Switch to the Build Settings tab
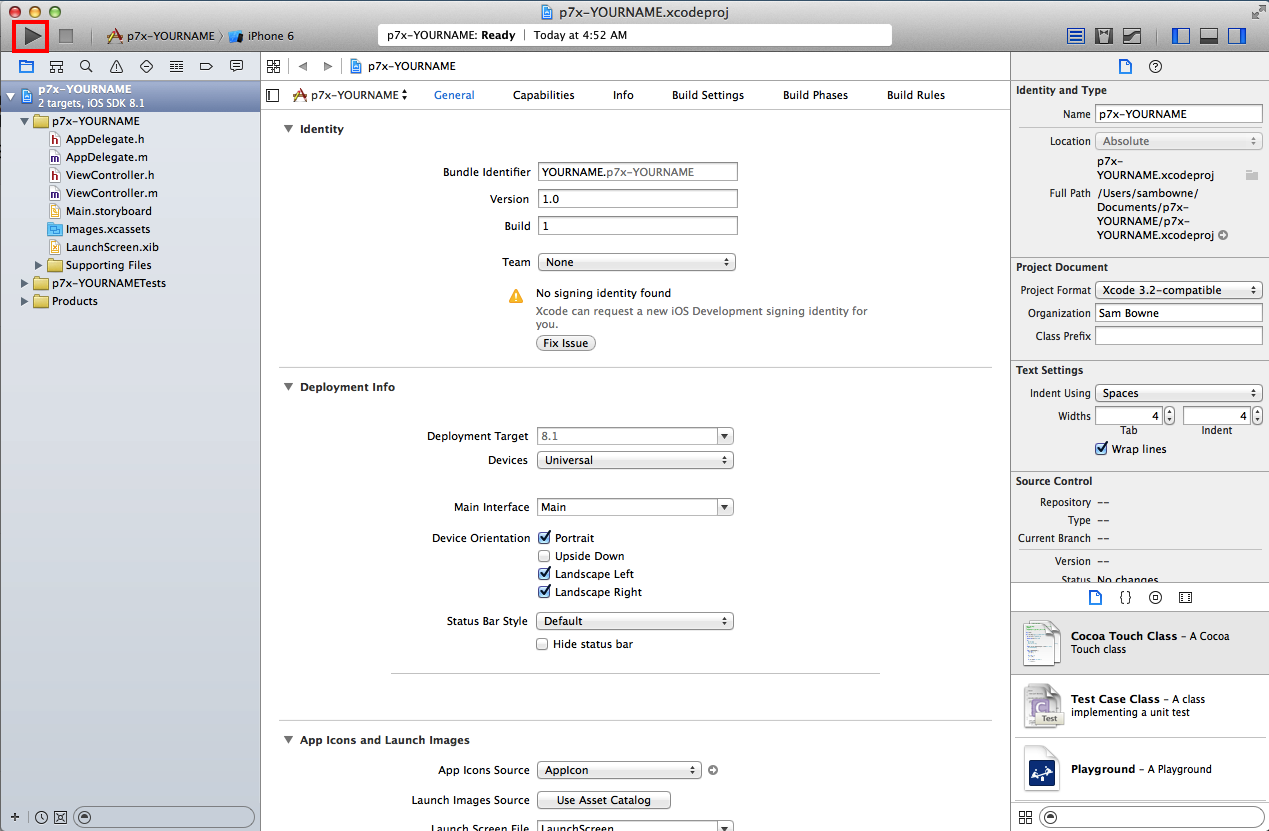 [708, 95]
